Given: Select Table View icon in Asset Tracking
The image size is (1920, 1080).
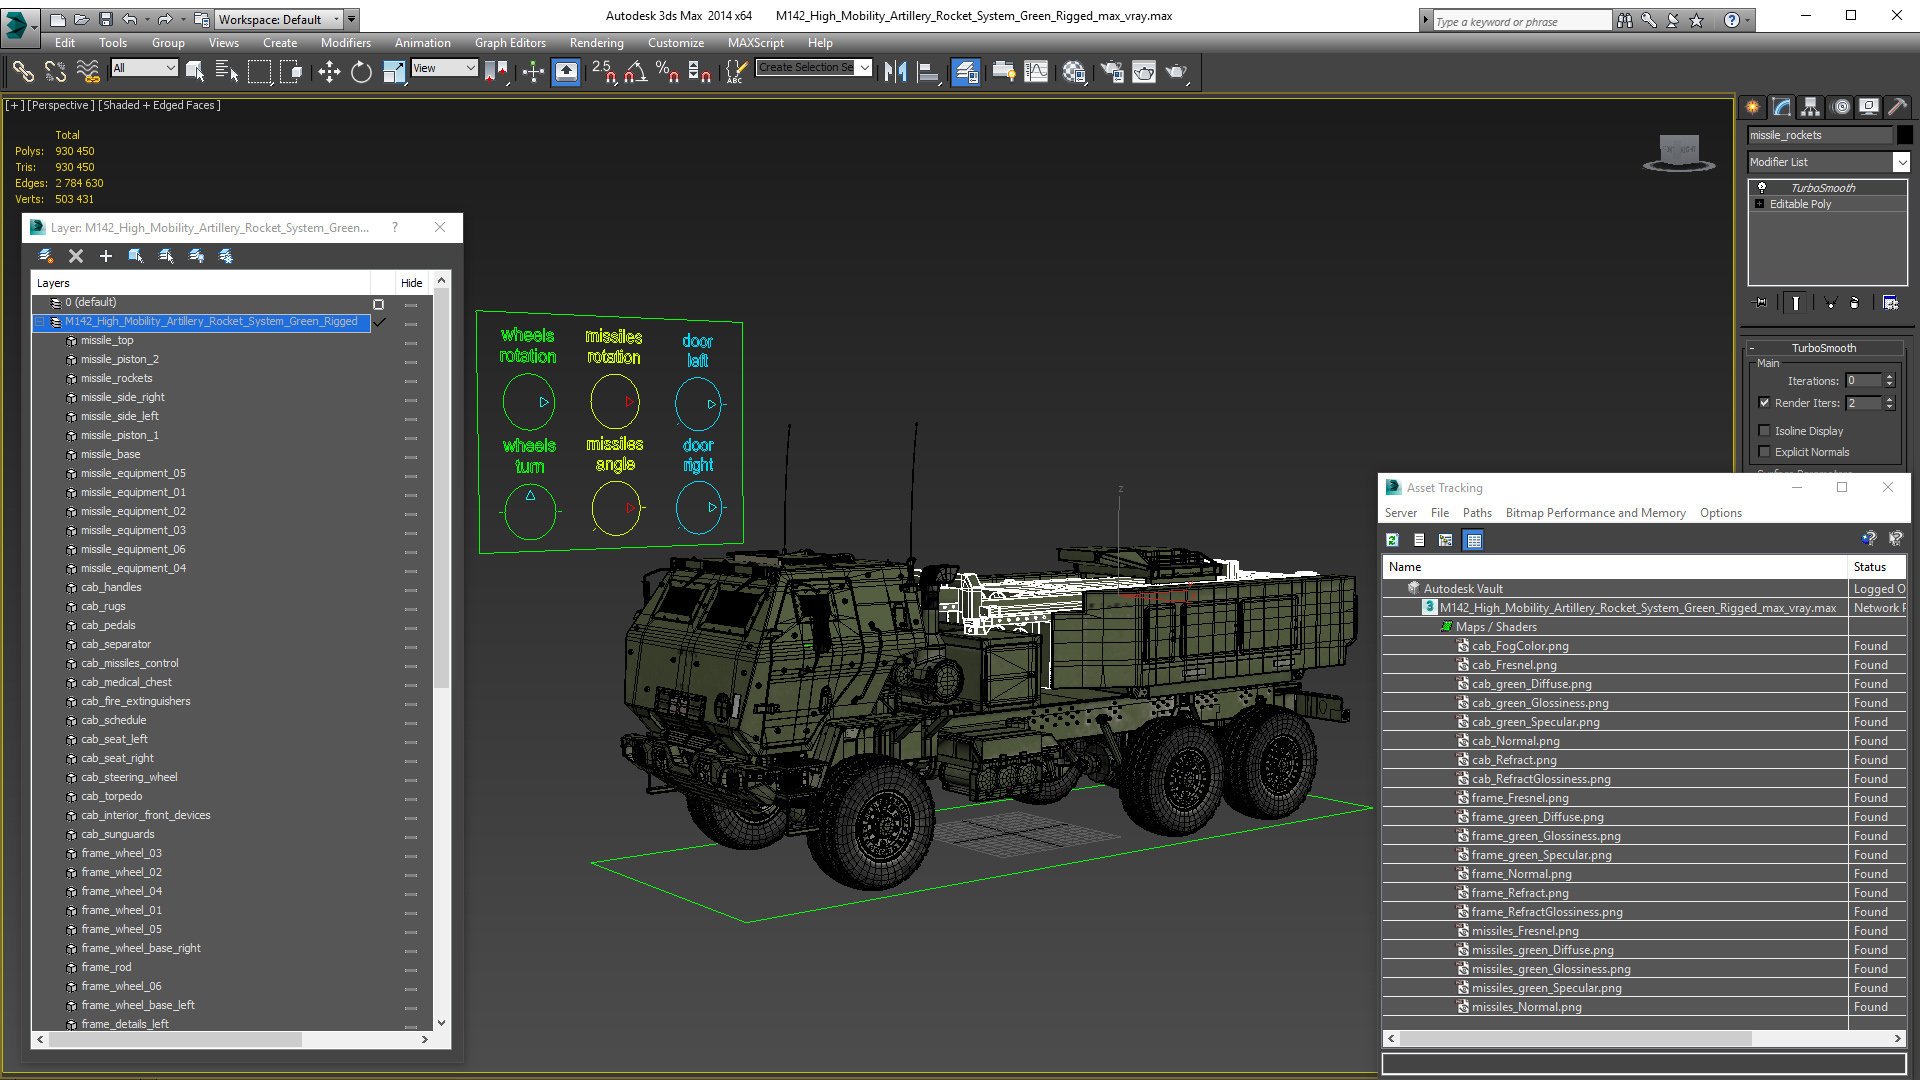Looking at the screenshot, I should tap(1473, 540).
